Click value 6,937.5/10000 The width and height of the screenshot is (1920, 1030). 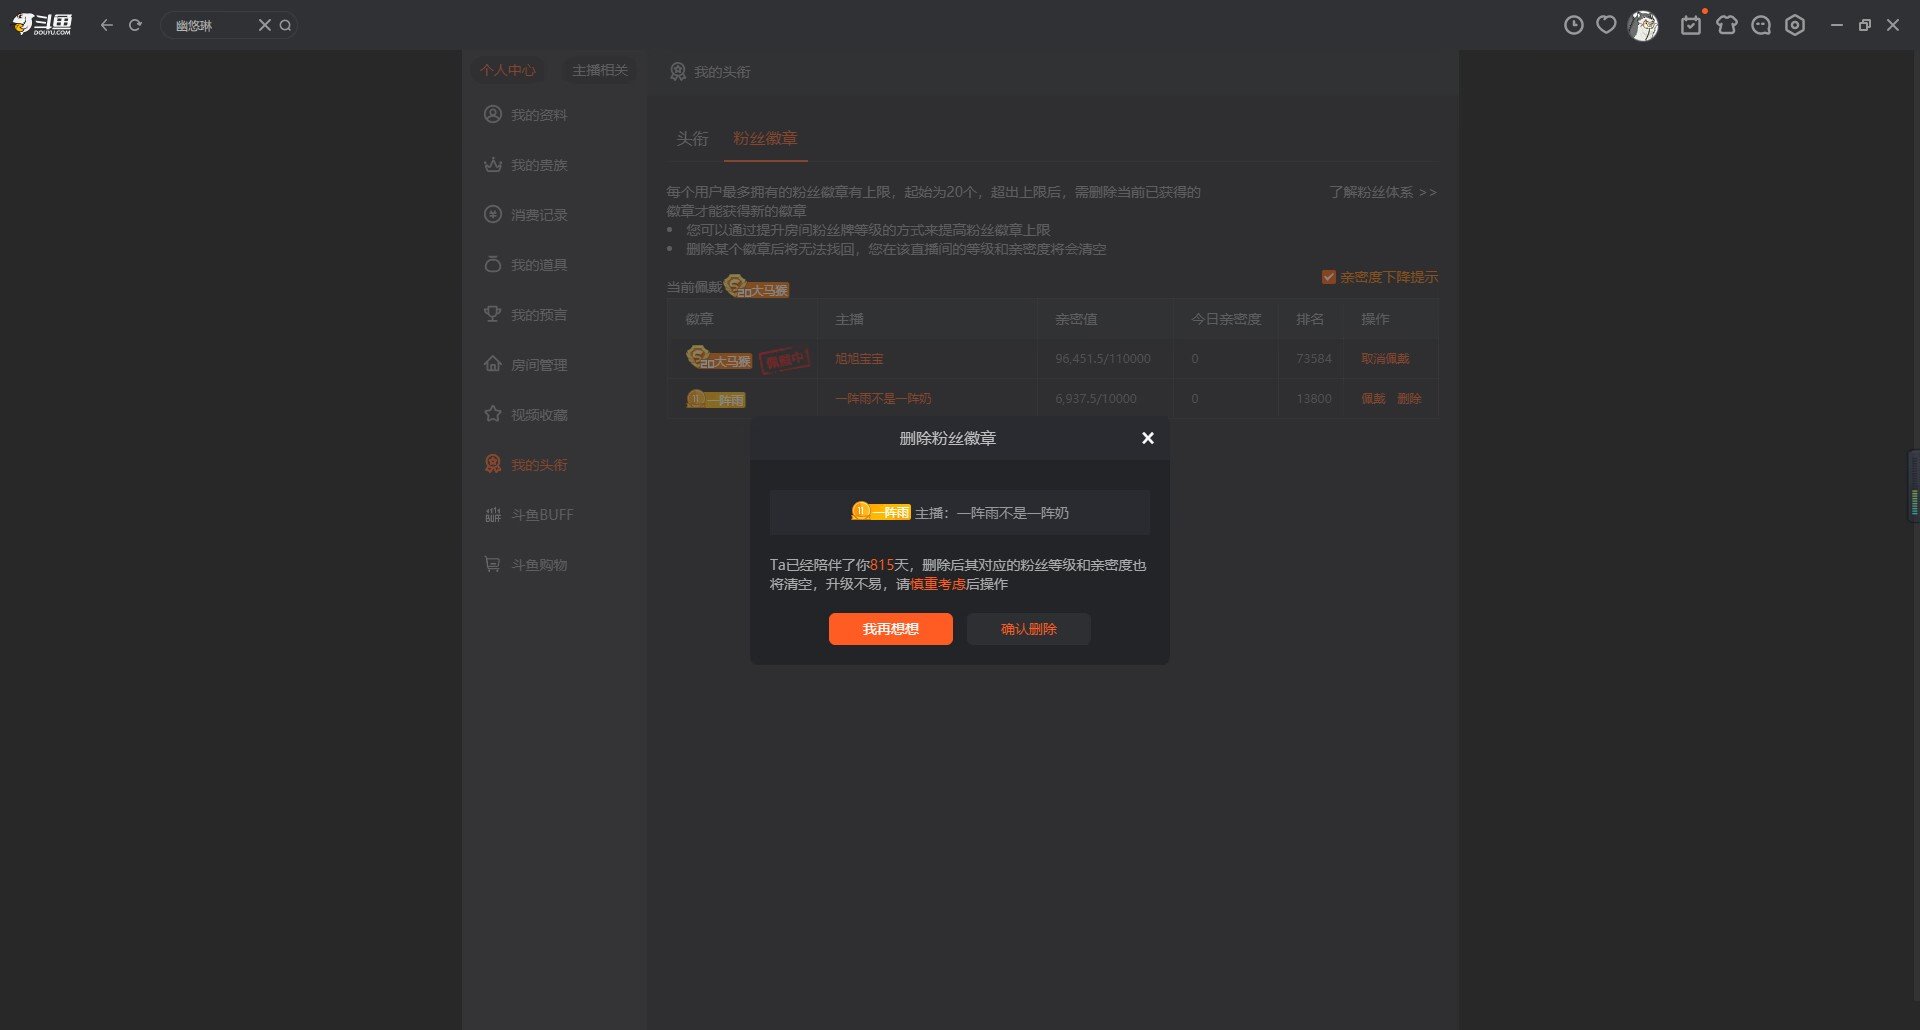point(1096,398)
